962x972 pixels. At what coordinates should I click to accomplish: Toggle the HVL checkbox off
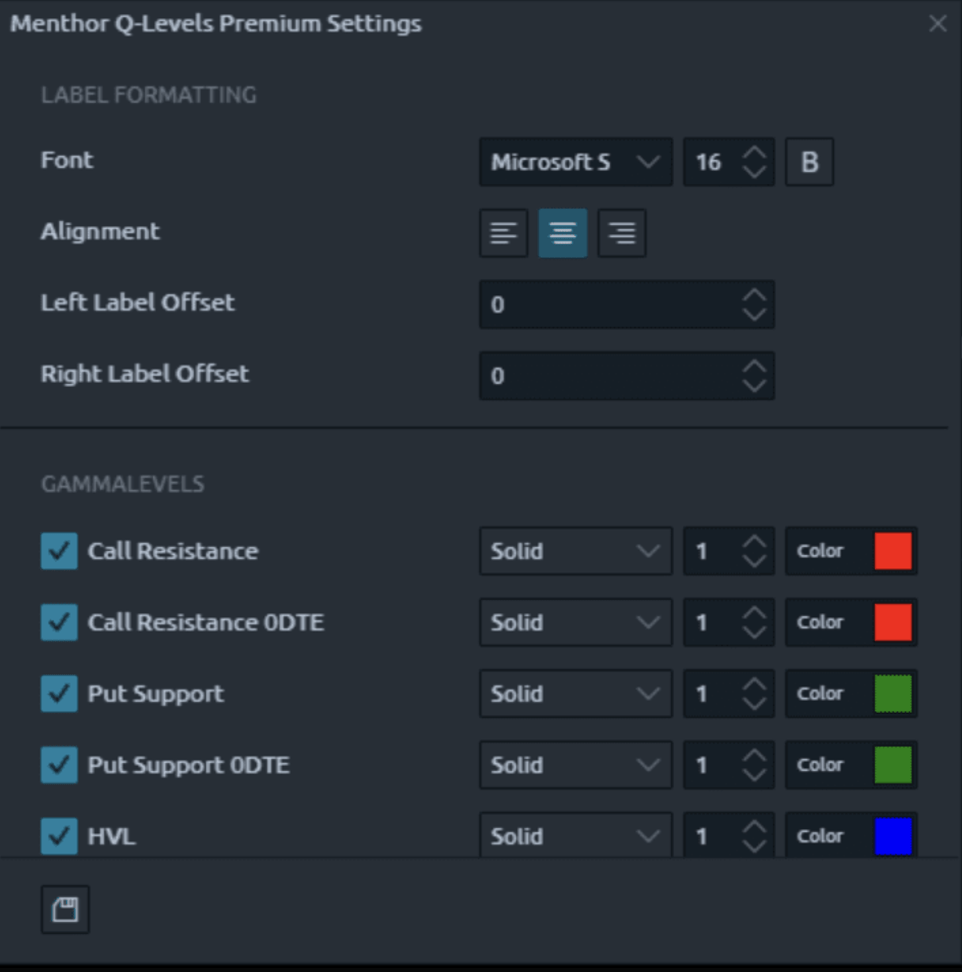57,836
